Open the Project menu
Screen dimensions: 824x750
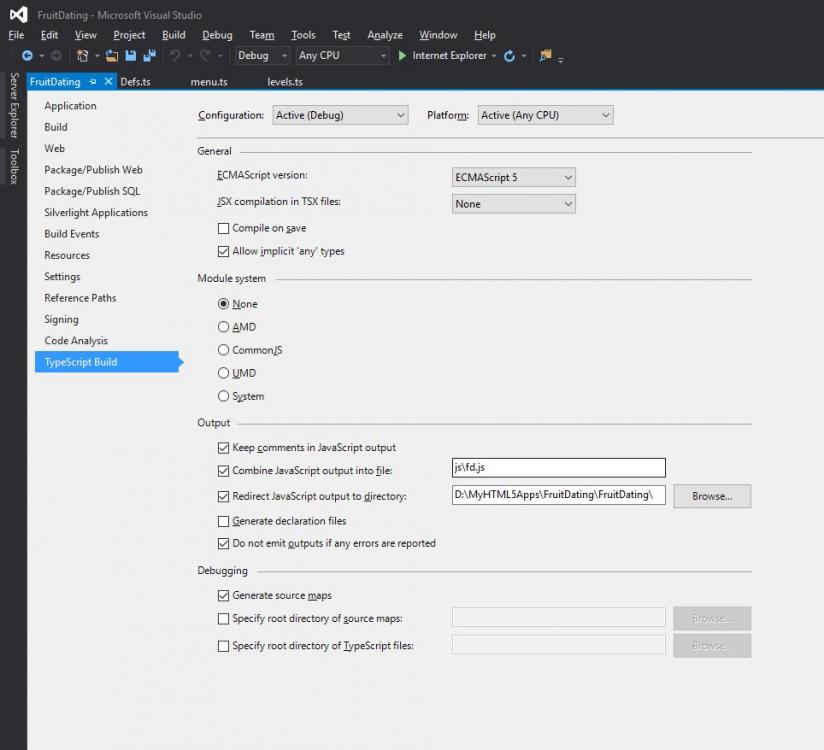[129, 35]
